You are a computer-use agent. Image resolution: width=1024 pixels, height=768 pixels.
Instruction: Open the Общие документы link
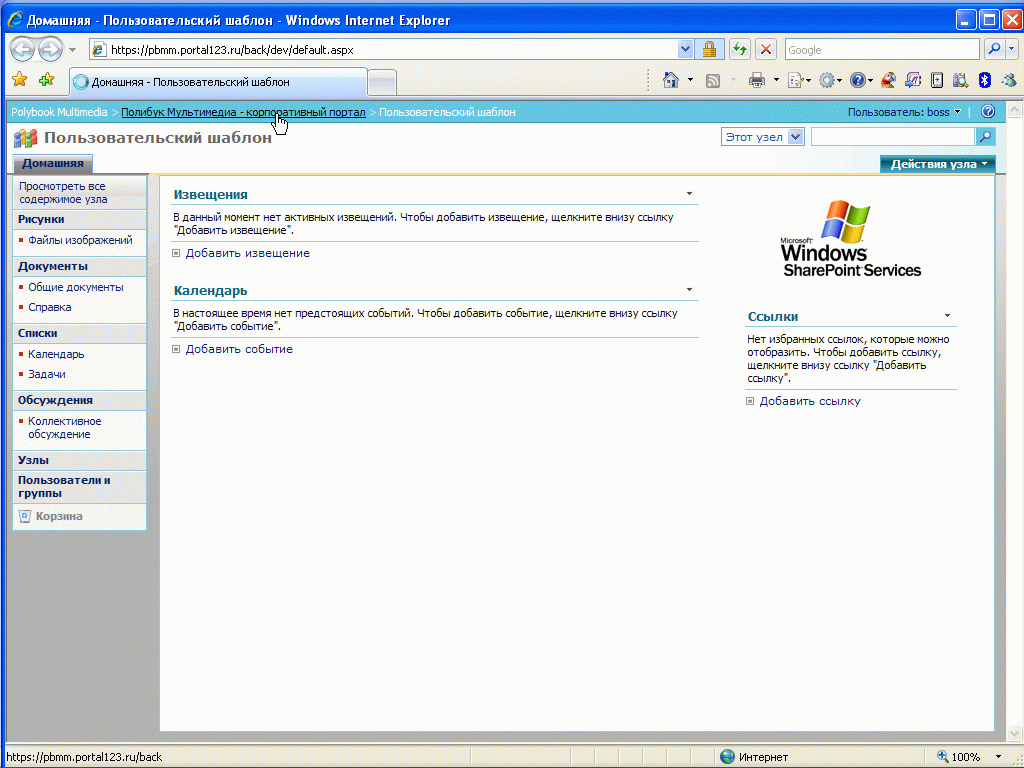tap(76, 287)
